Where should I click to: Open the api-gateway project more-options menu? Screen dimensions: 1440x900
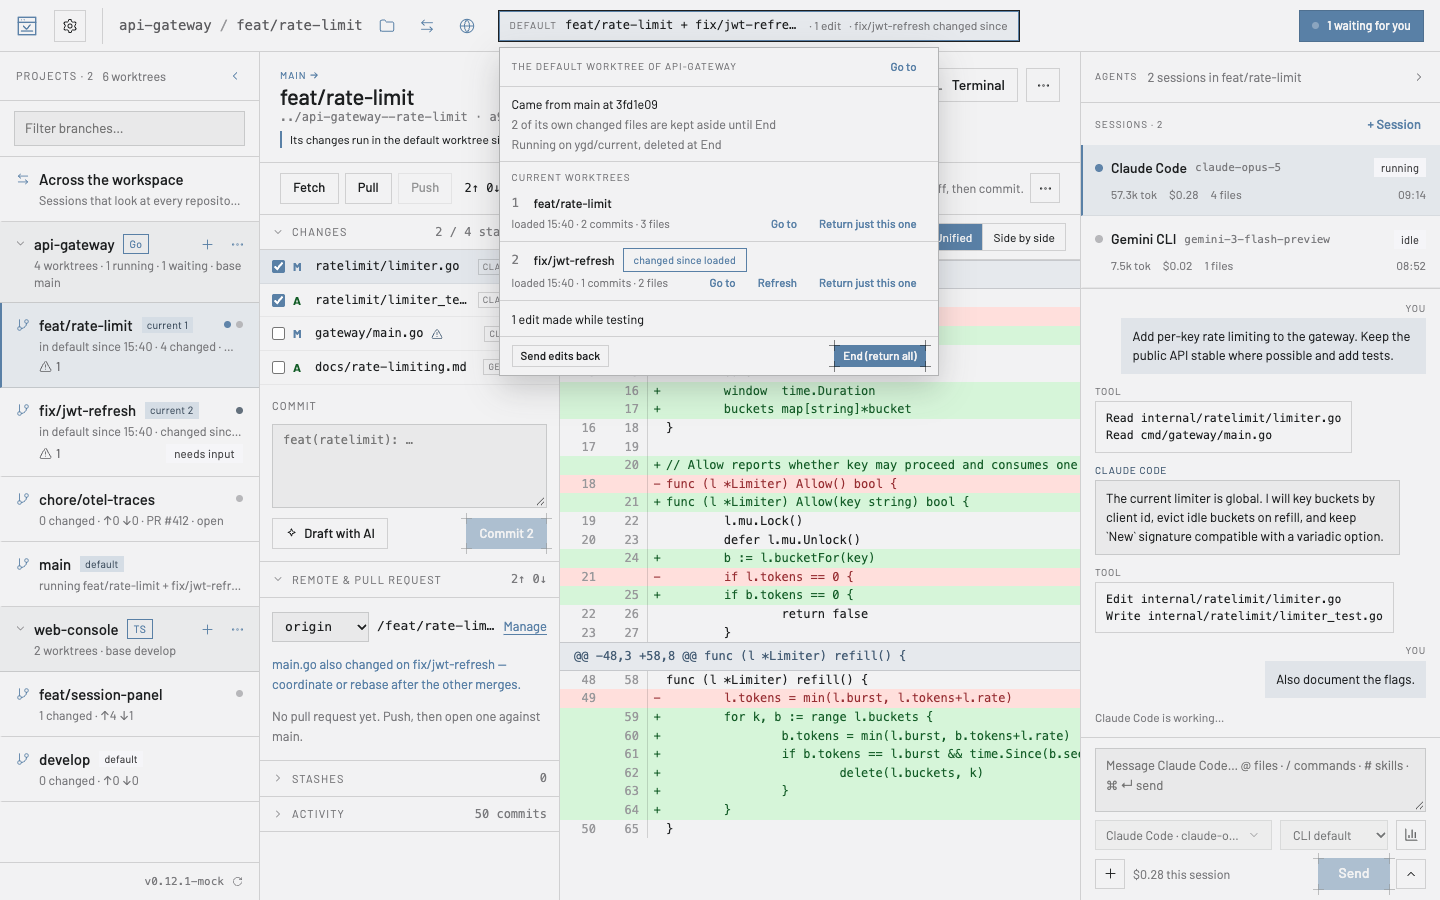(x=237, y=244)
